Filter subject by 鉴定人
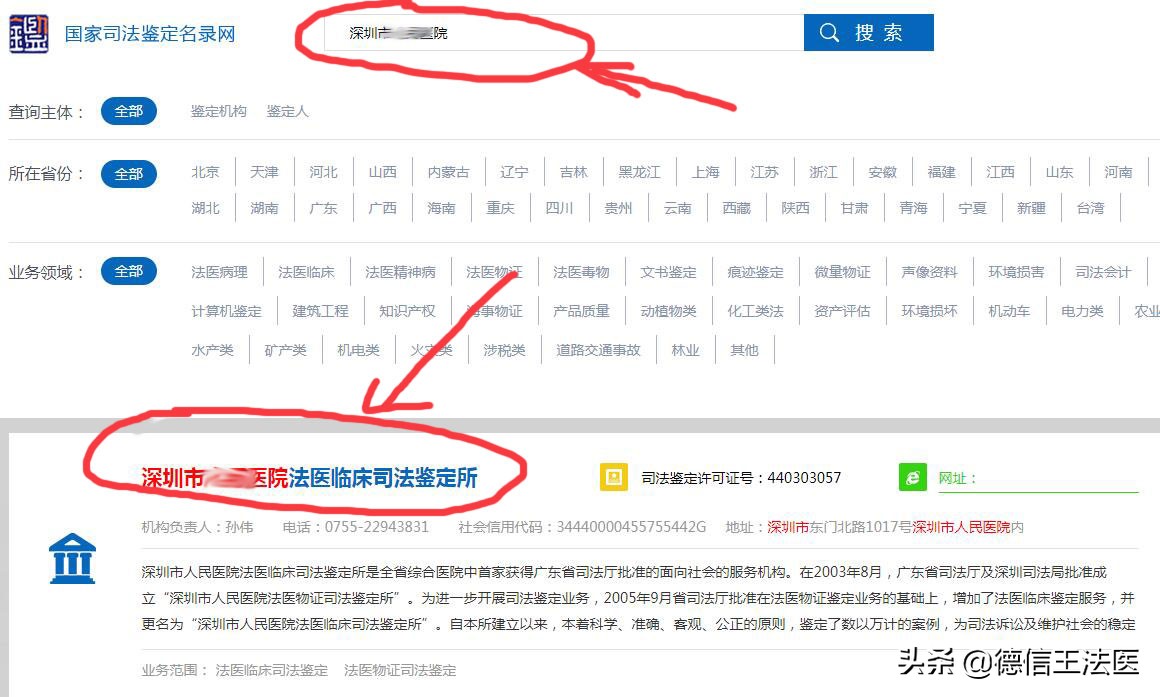 (x=287, y=111)
